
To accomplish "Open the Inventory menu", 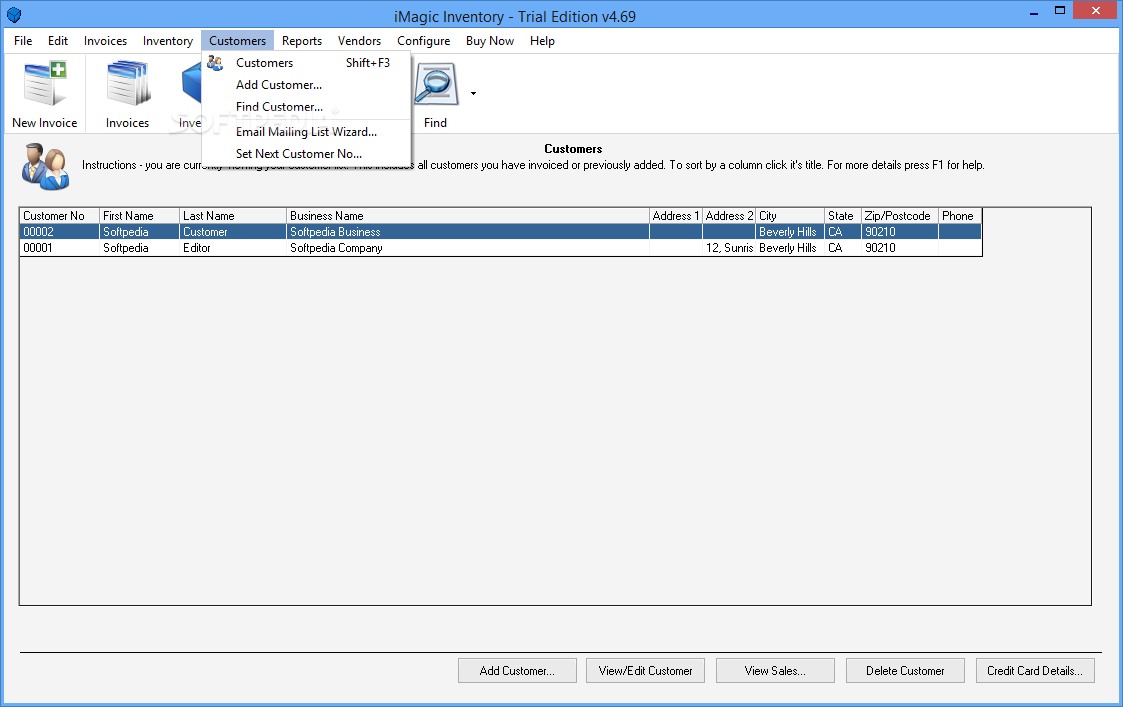I will pos(168,41).
